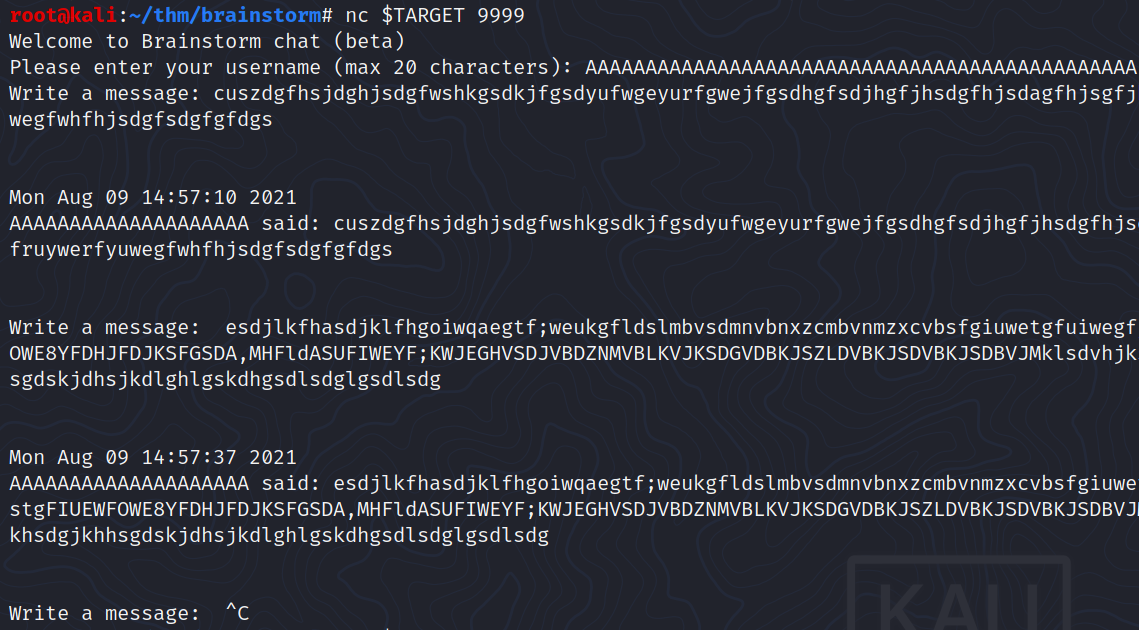Image resolution: width=1139 pixels, height=630 pixels.
Task: Click the ^C interrupt characters
Action: (238, 614)
